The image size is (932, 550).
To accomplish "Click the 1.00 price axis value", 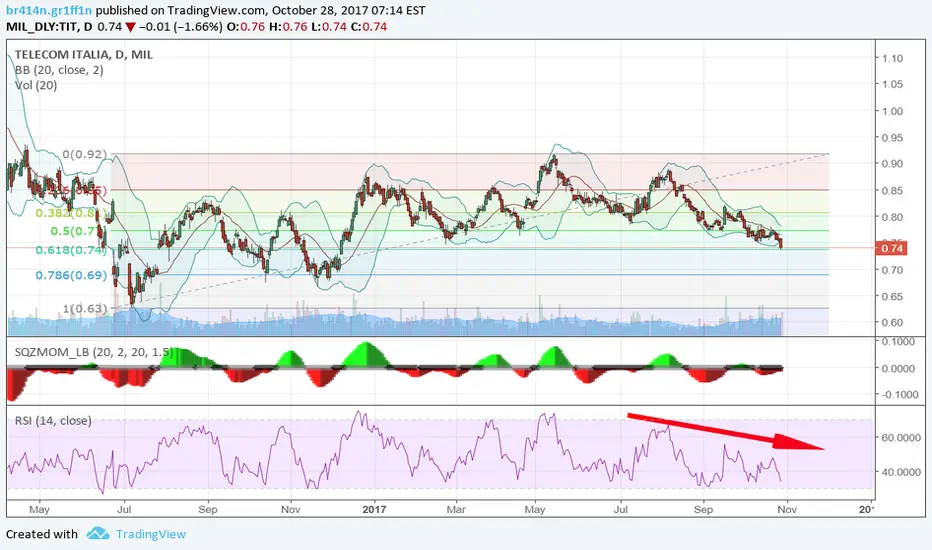I will click(x=892, y=111).
